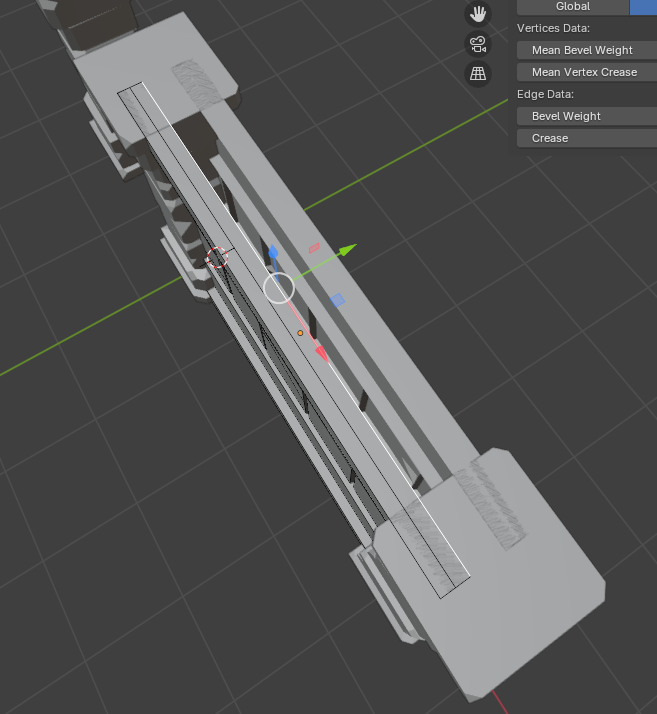
Task: Click the blue plane handle of gizmo
Action: (x=337, y=300)
